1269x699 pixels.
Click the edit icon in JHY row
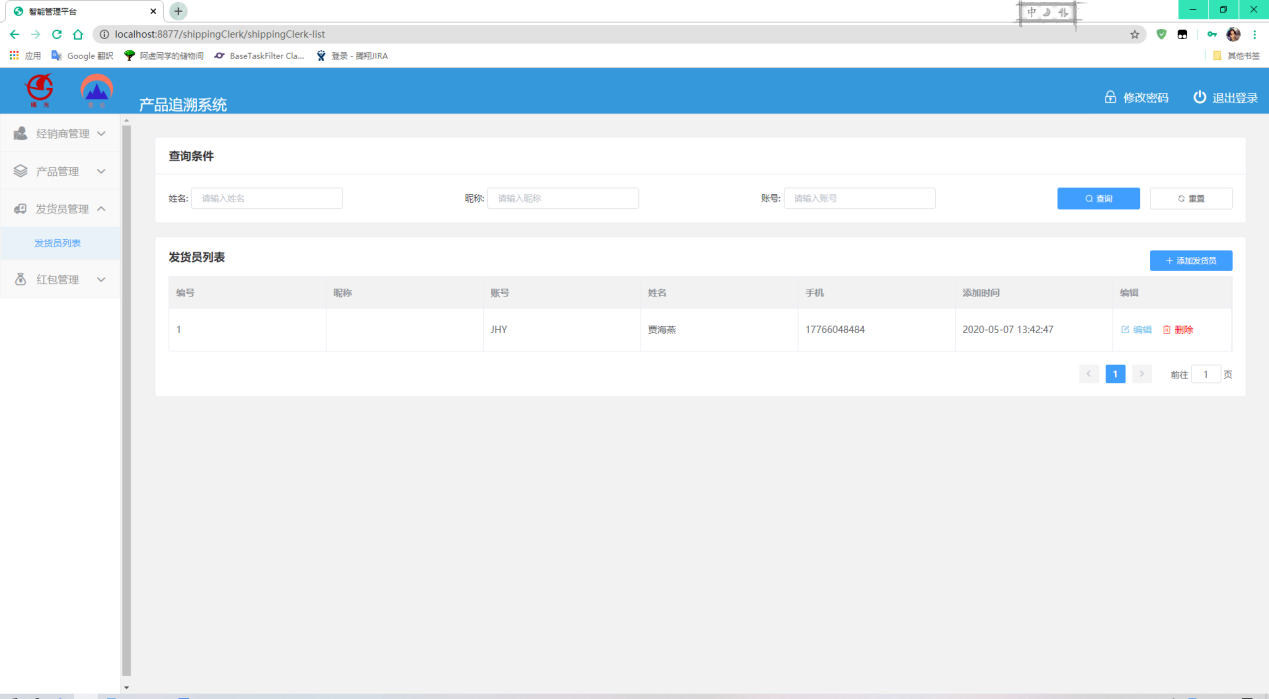pos(1125,330)
